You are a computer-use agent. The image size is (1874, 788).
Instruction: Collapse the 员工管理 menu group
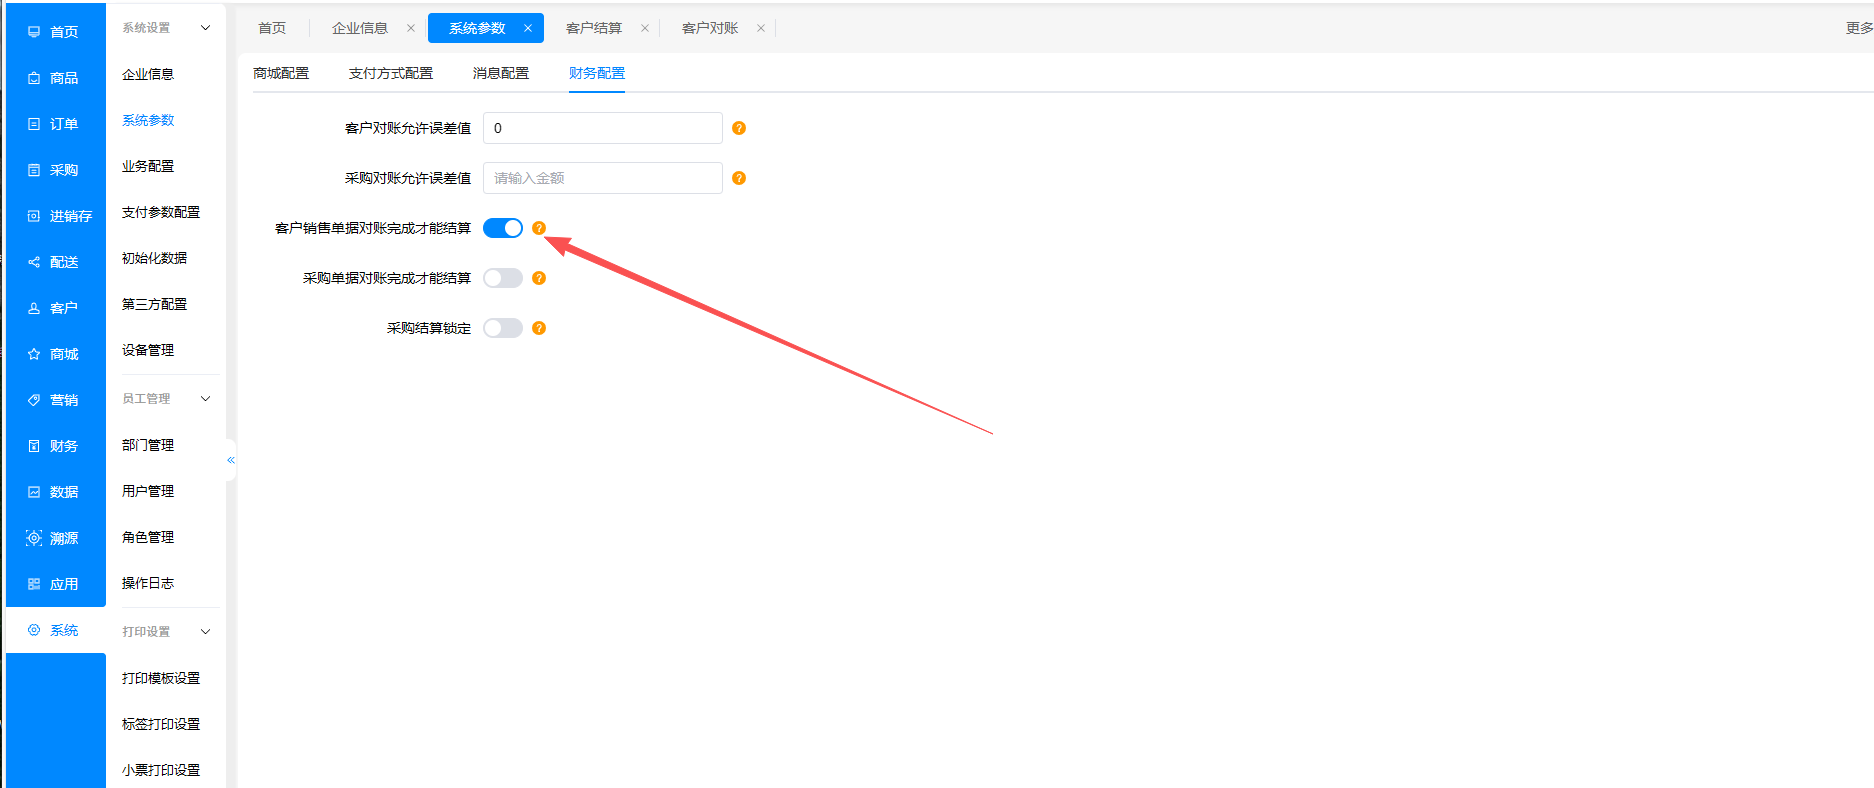click(206, 399)
